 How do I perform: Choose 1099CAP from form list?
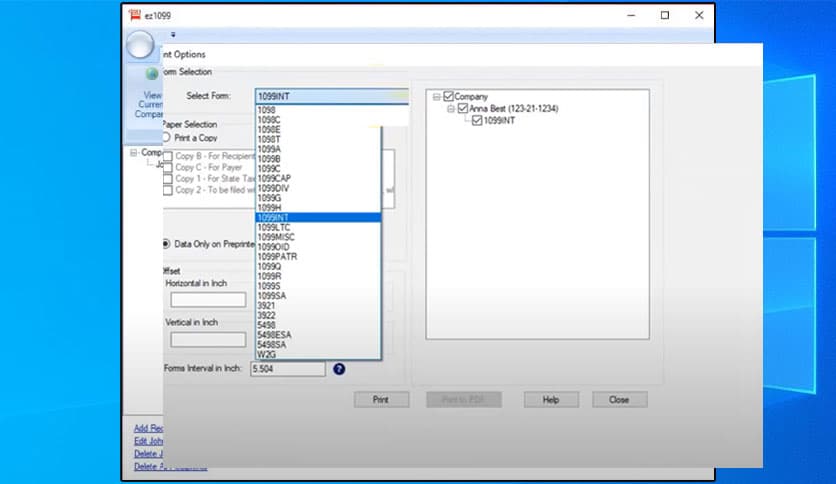(x=318, y=179)
